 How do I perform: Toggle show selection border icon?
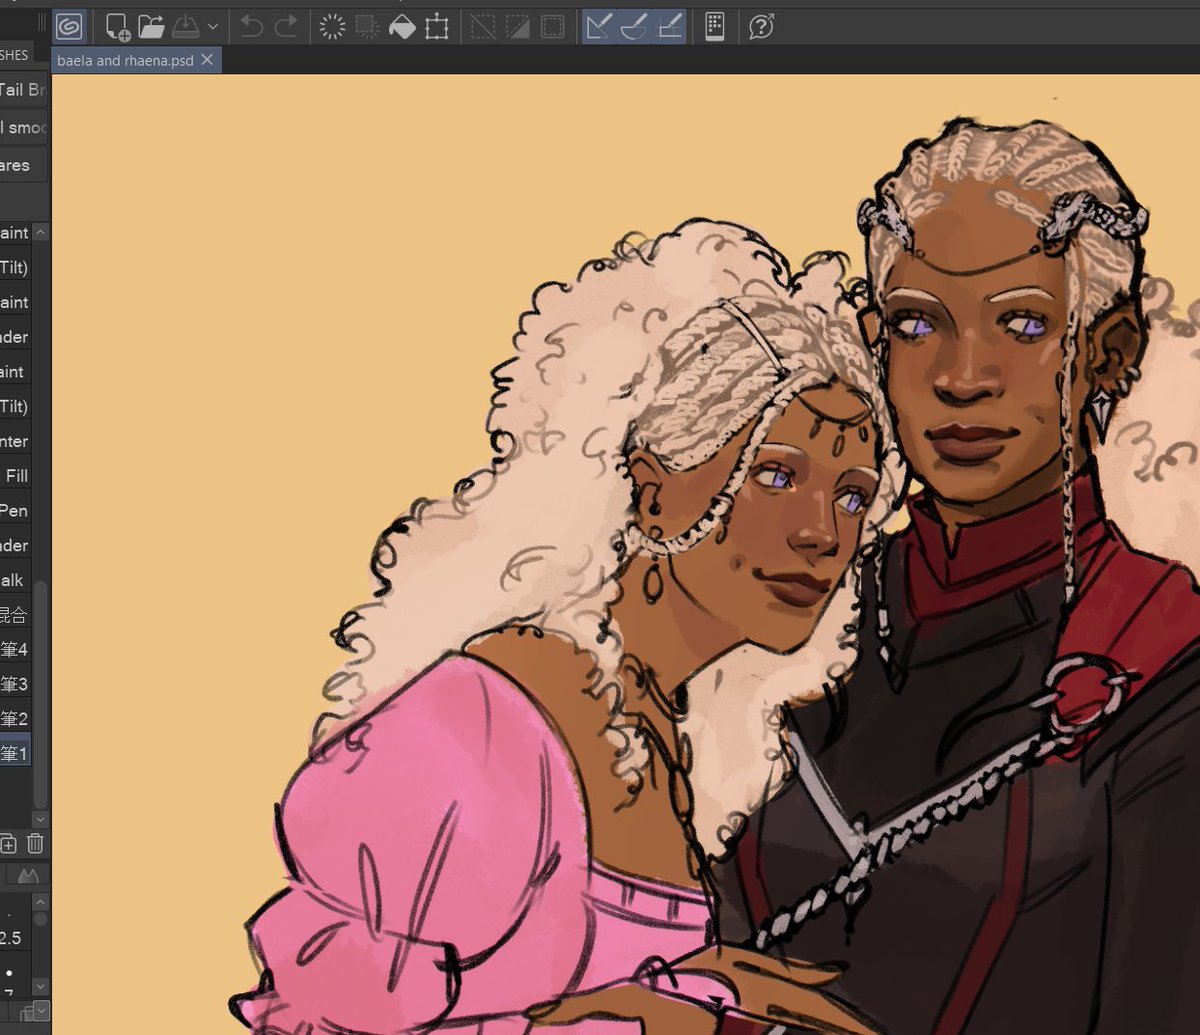point(552,27)
